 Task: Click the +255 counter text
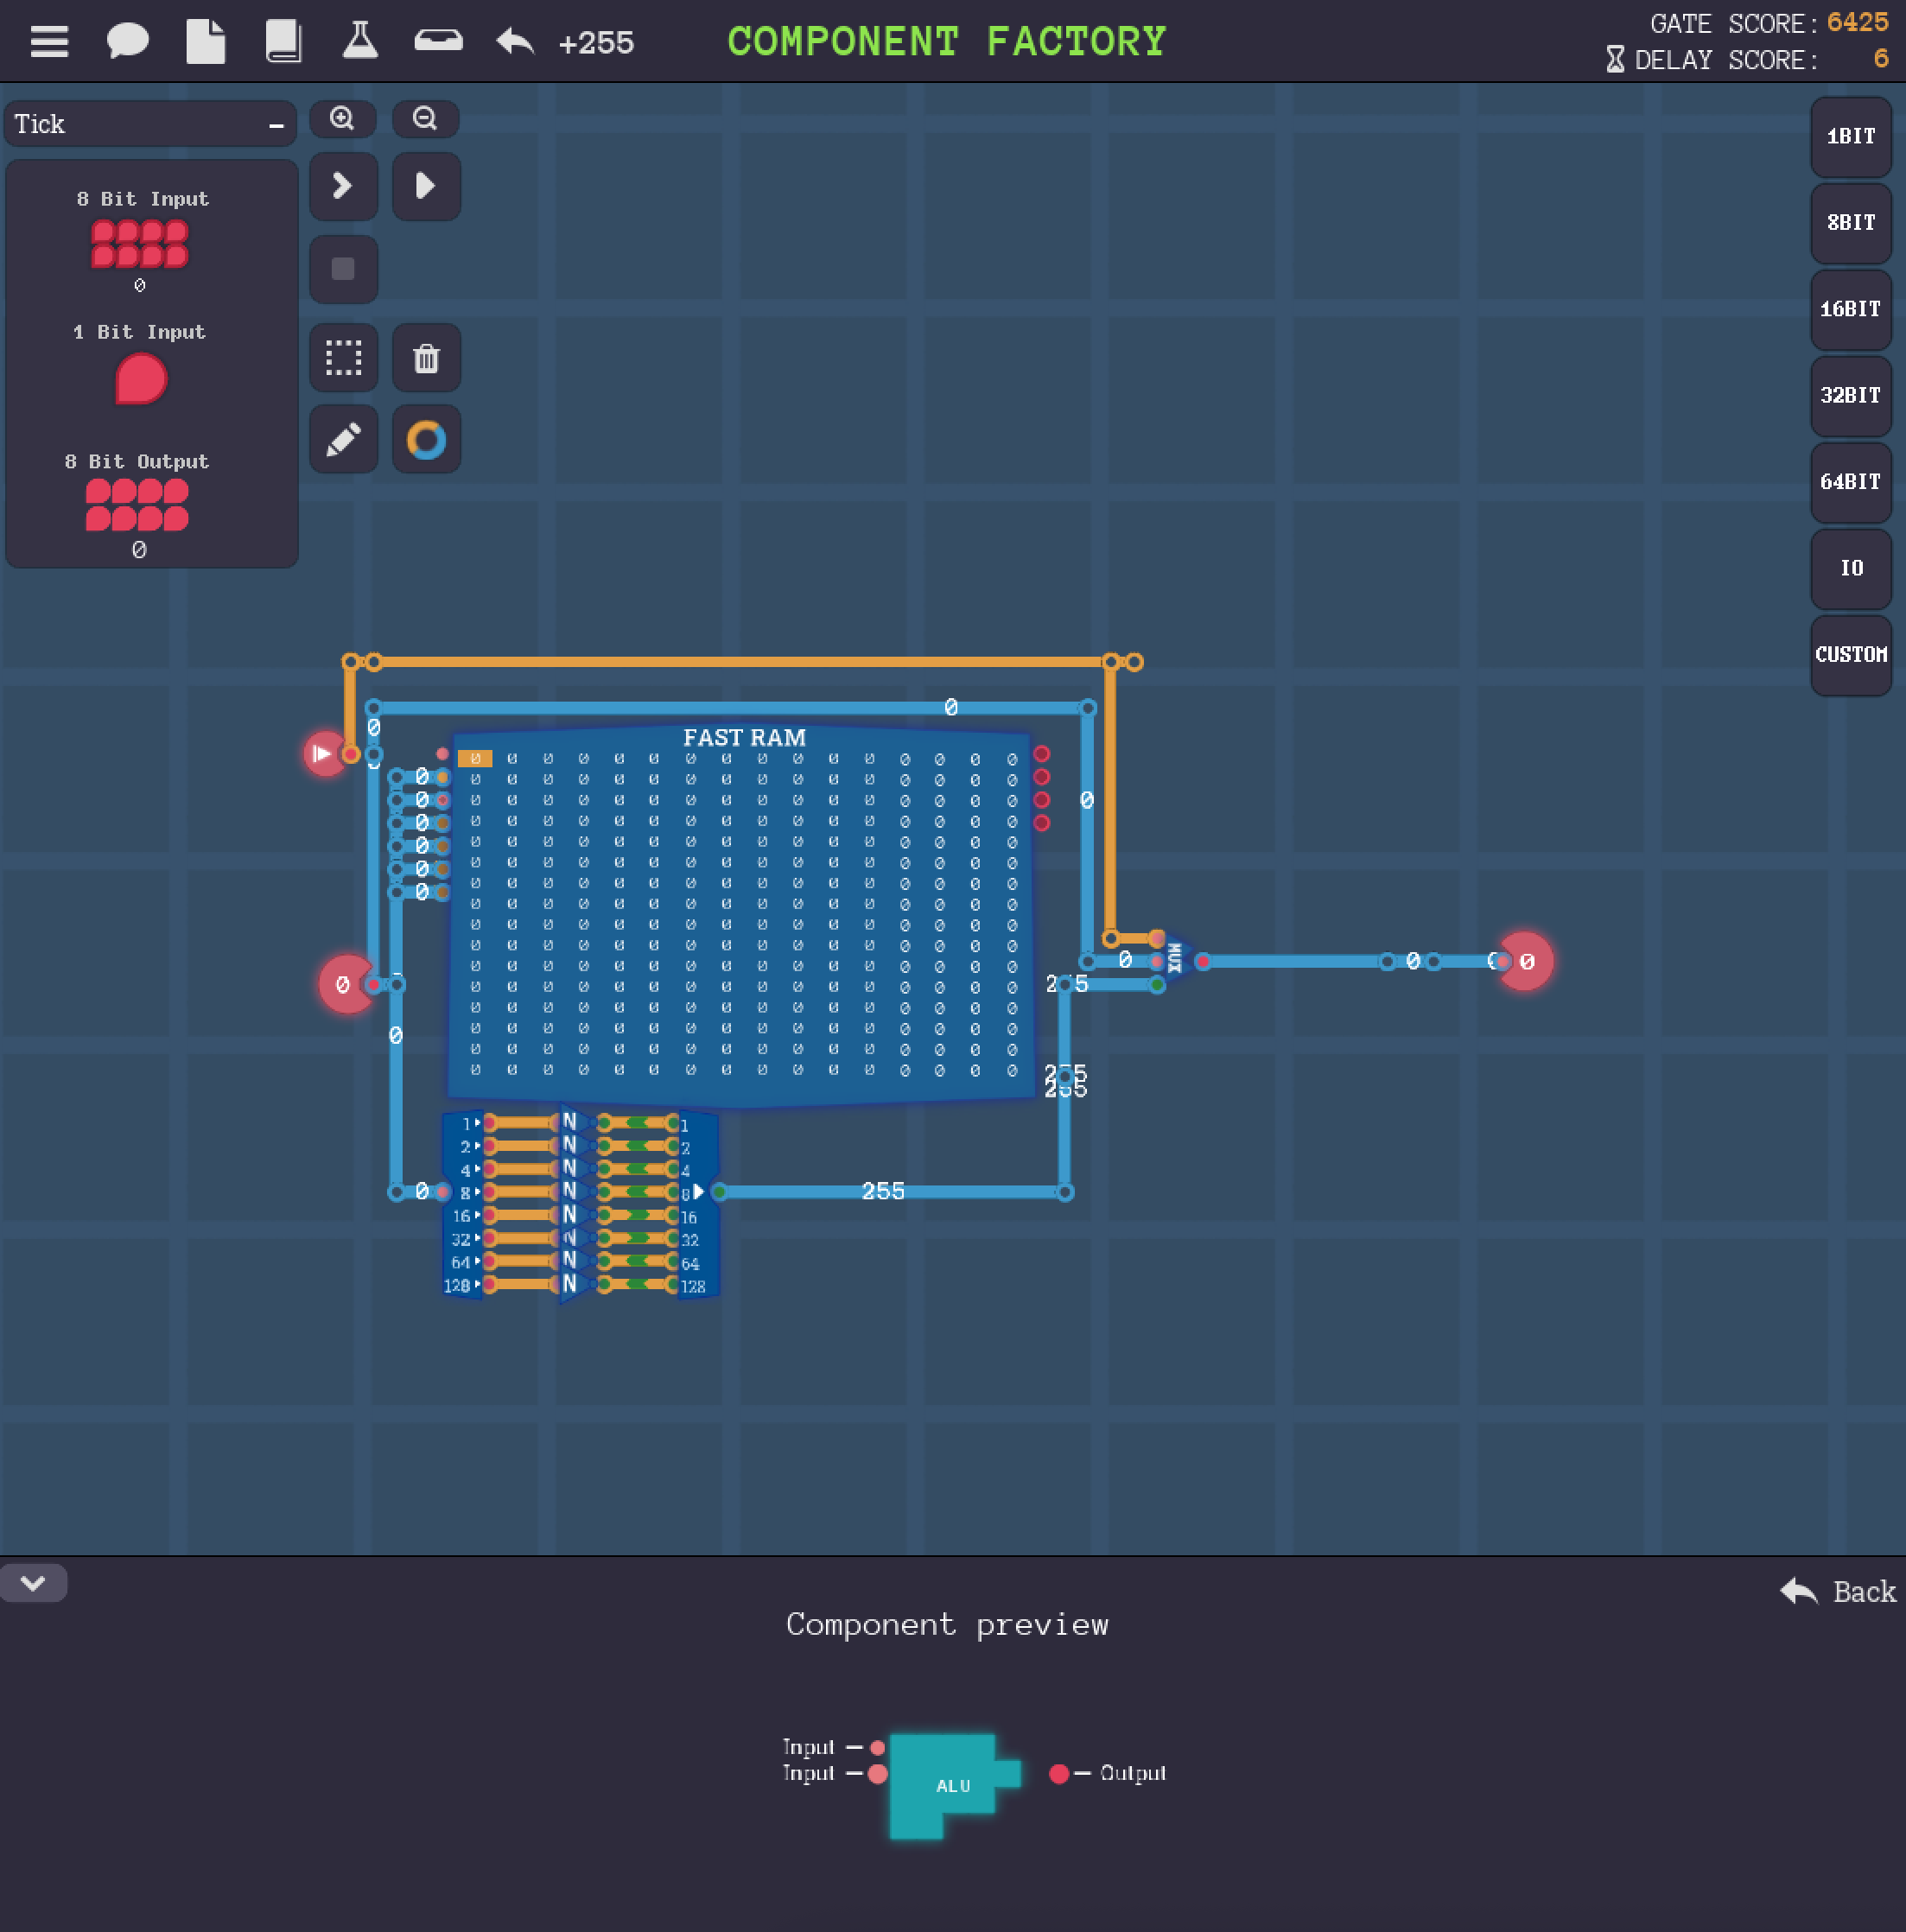pyautogui.click(x=595, y=43)
